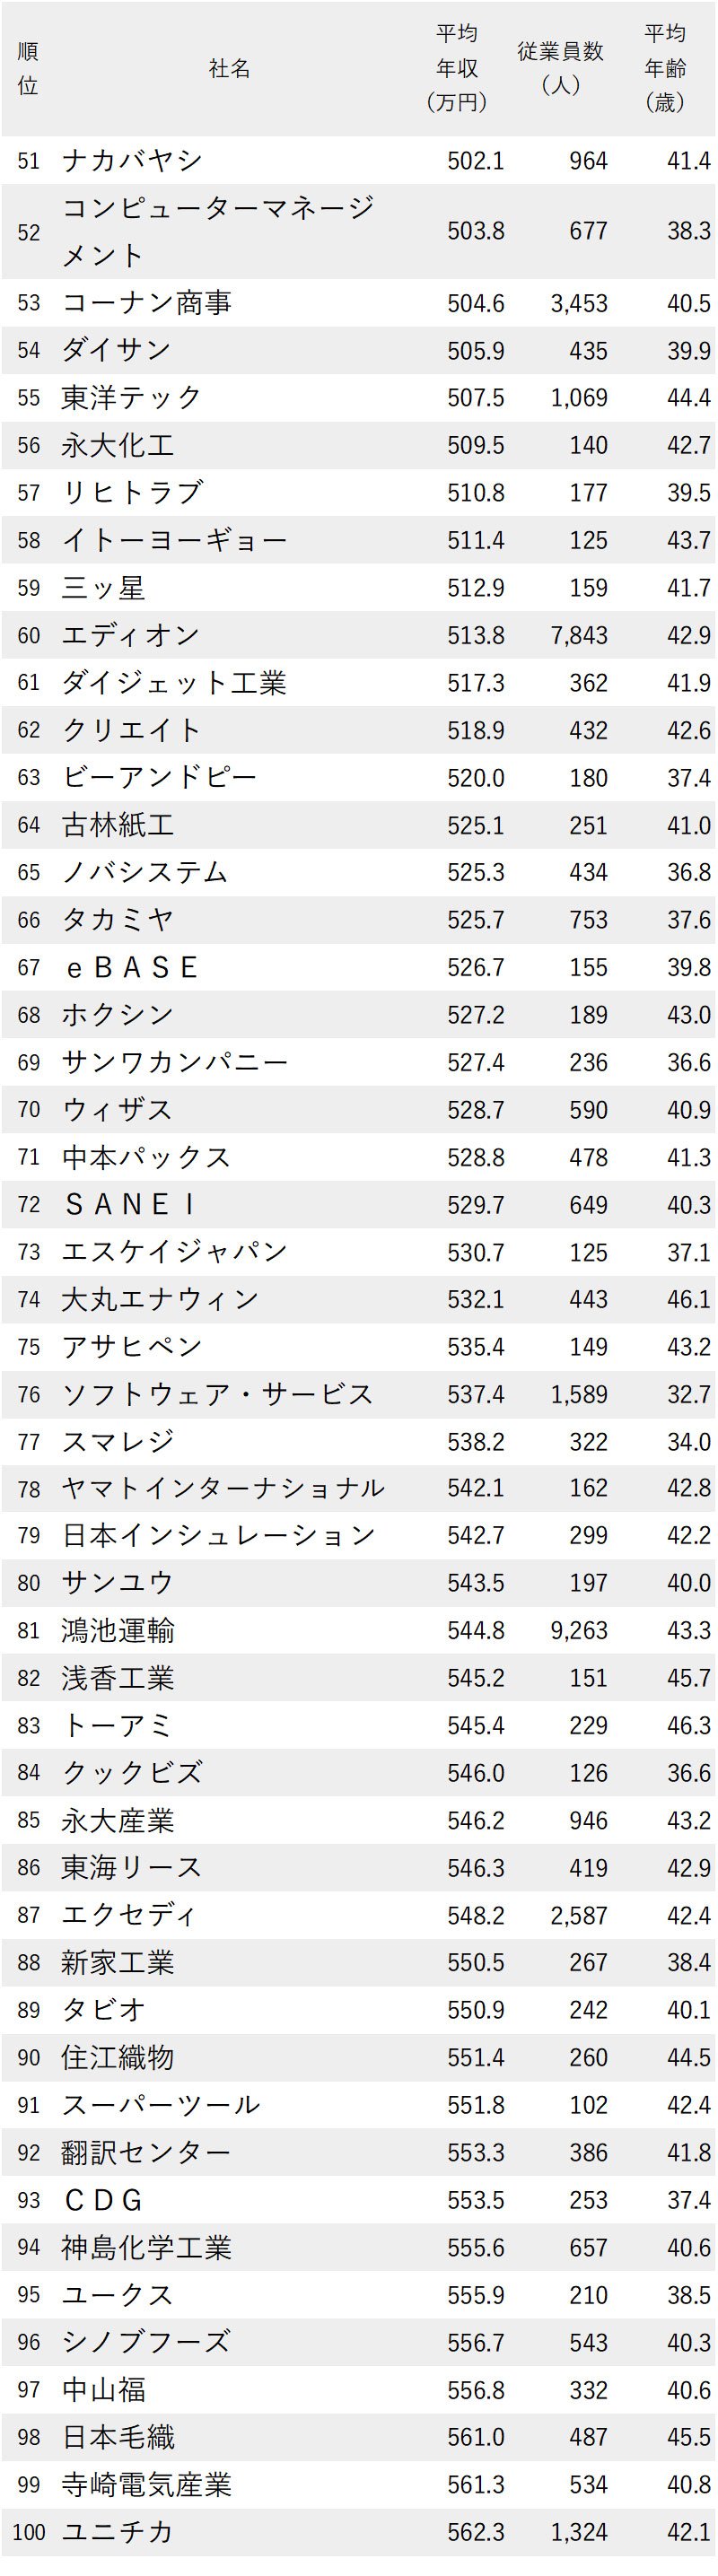Select the eBASE company entry

pos(131,967)
